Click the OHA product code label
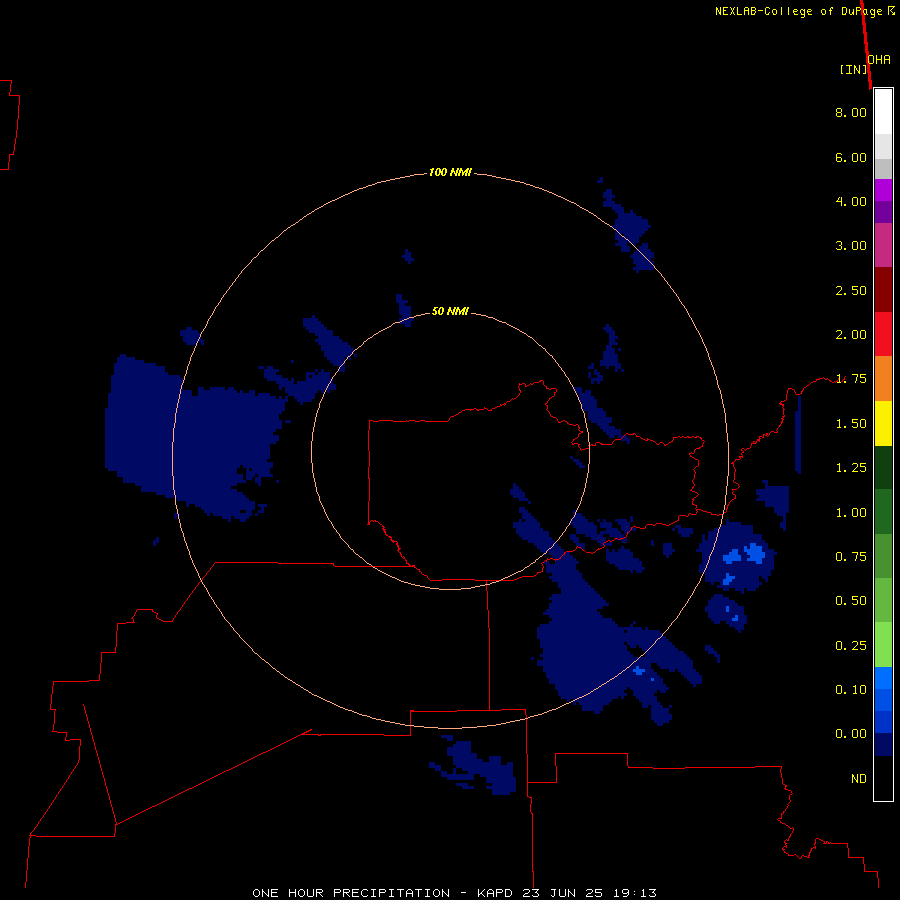 click(x=879, y=59)
